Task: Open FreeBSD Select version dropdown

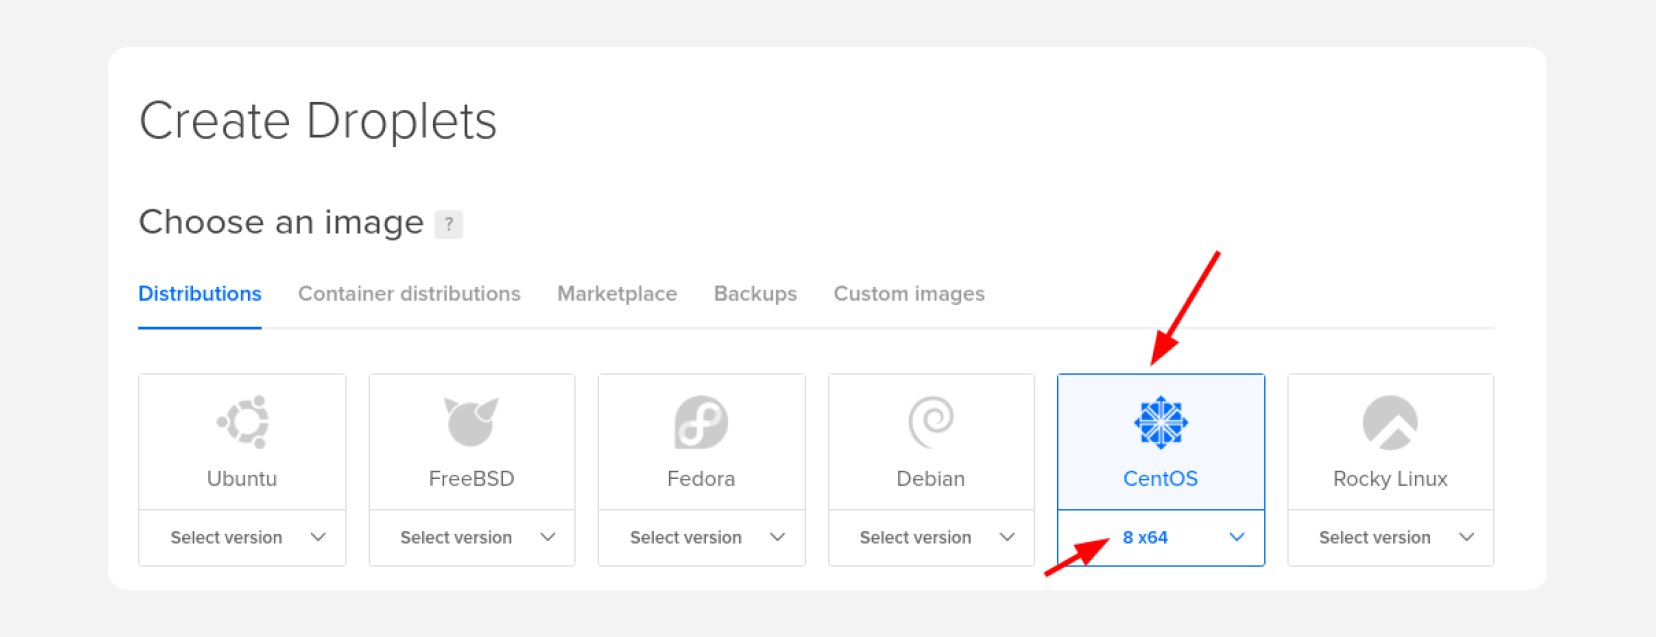Action: pos(472,538)
